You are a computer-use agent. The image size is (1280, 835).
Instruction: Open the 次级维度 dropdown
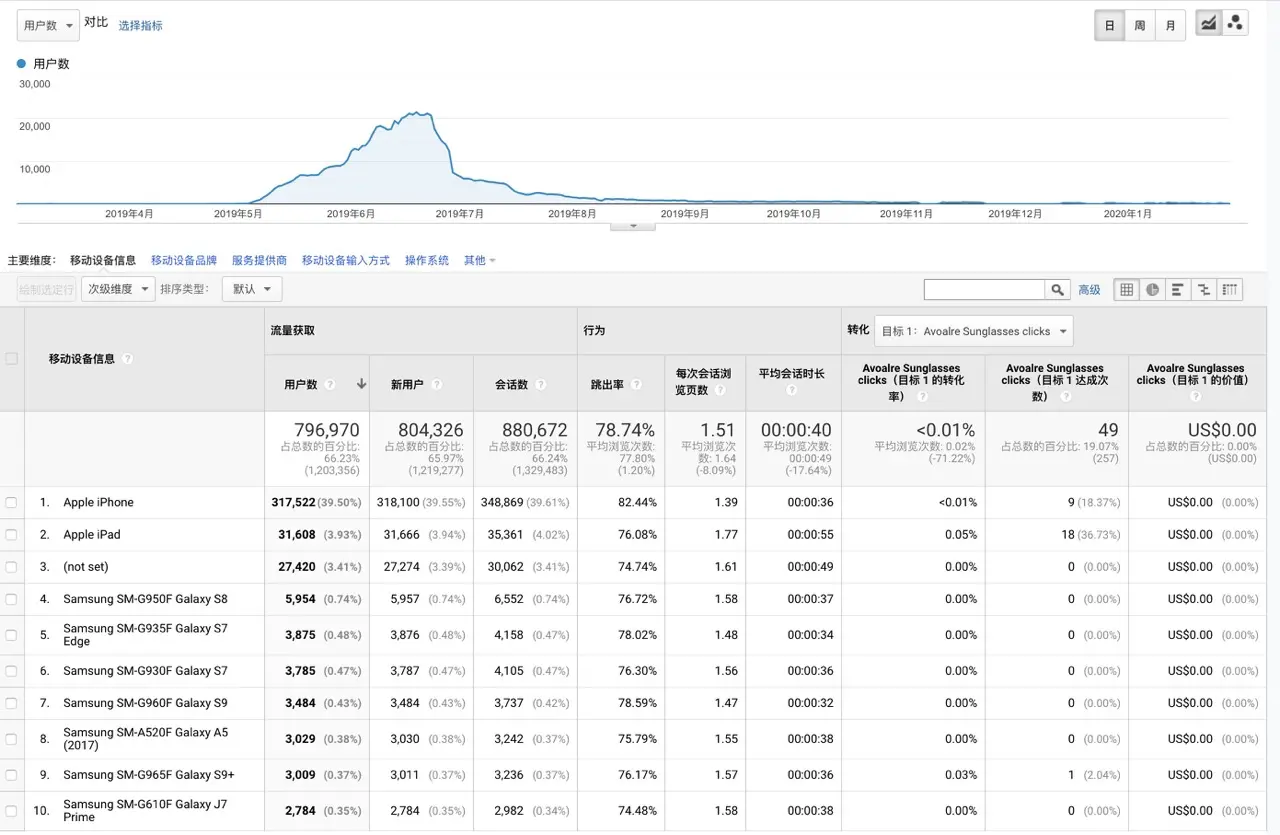[118, 289]
